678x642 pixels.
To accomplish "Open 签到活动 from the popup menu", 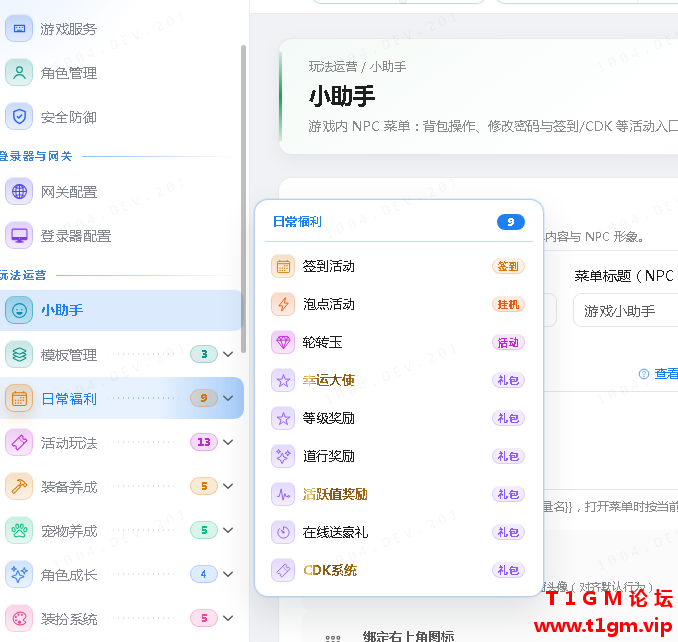I will click(x=398, y=266).
